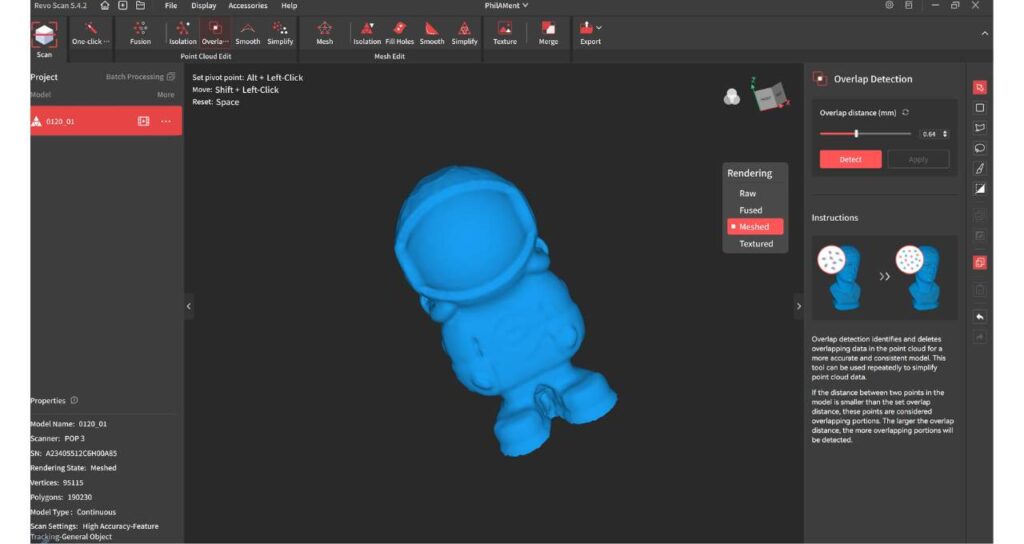This screenshot has height=544, width=1024.
Task: Select model 0120_01 in project list
Action: tap(106, 121)
